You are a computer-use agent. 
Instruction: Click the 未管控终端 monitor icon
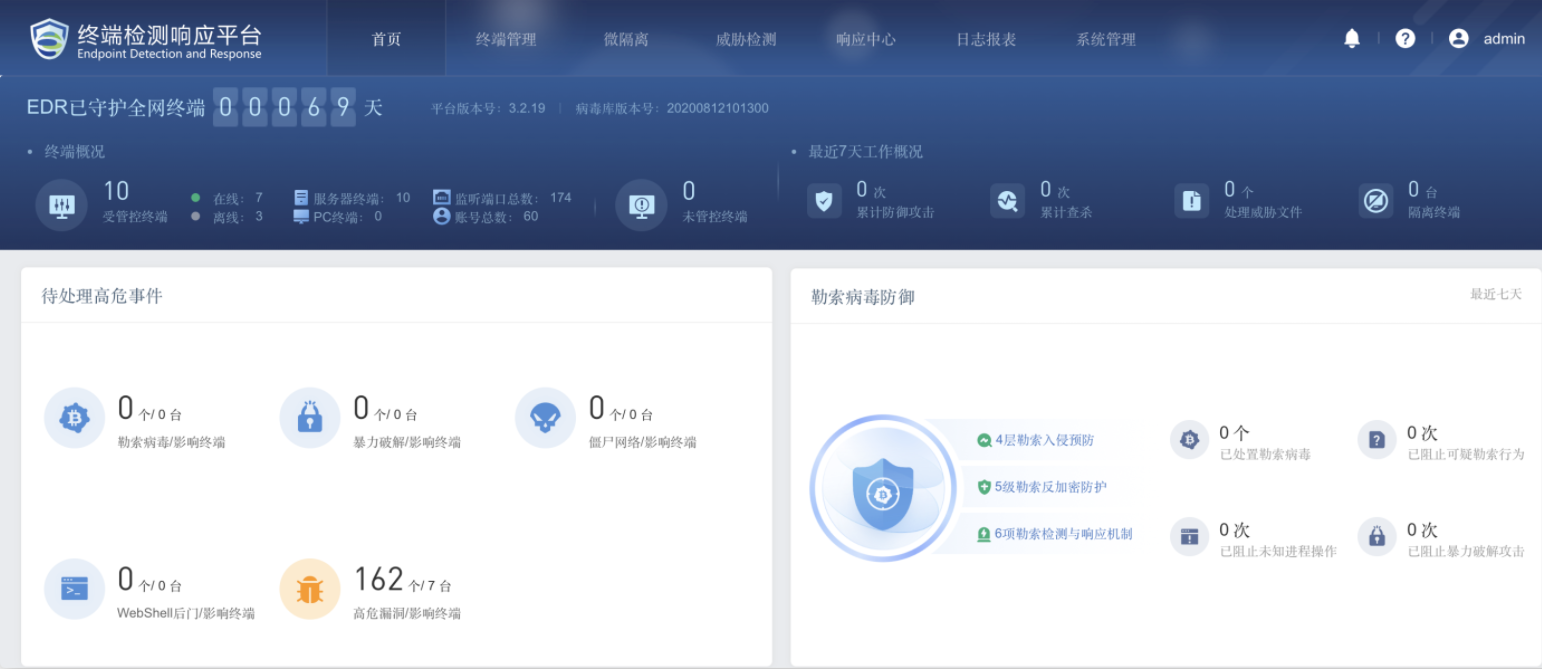(x=641, y=204)
